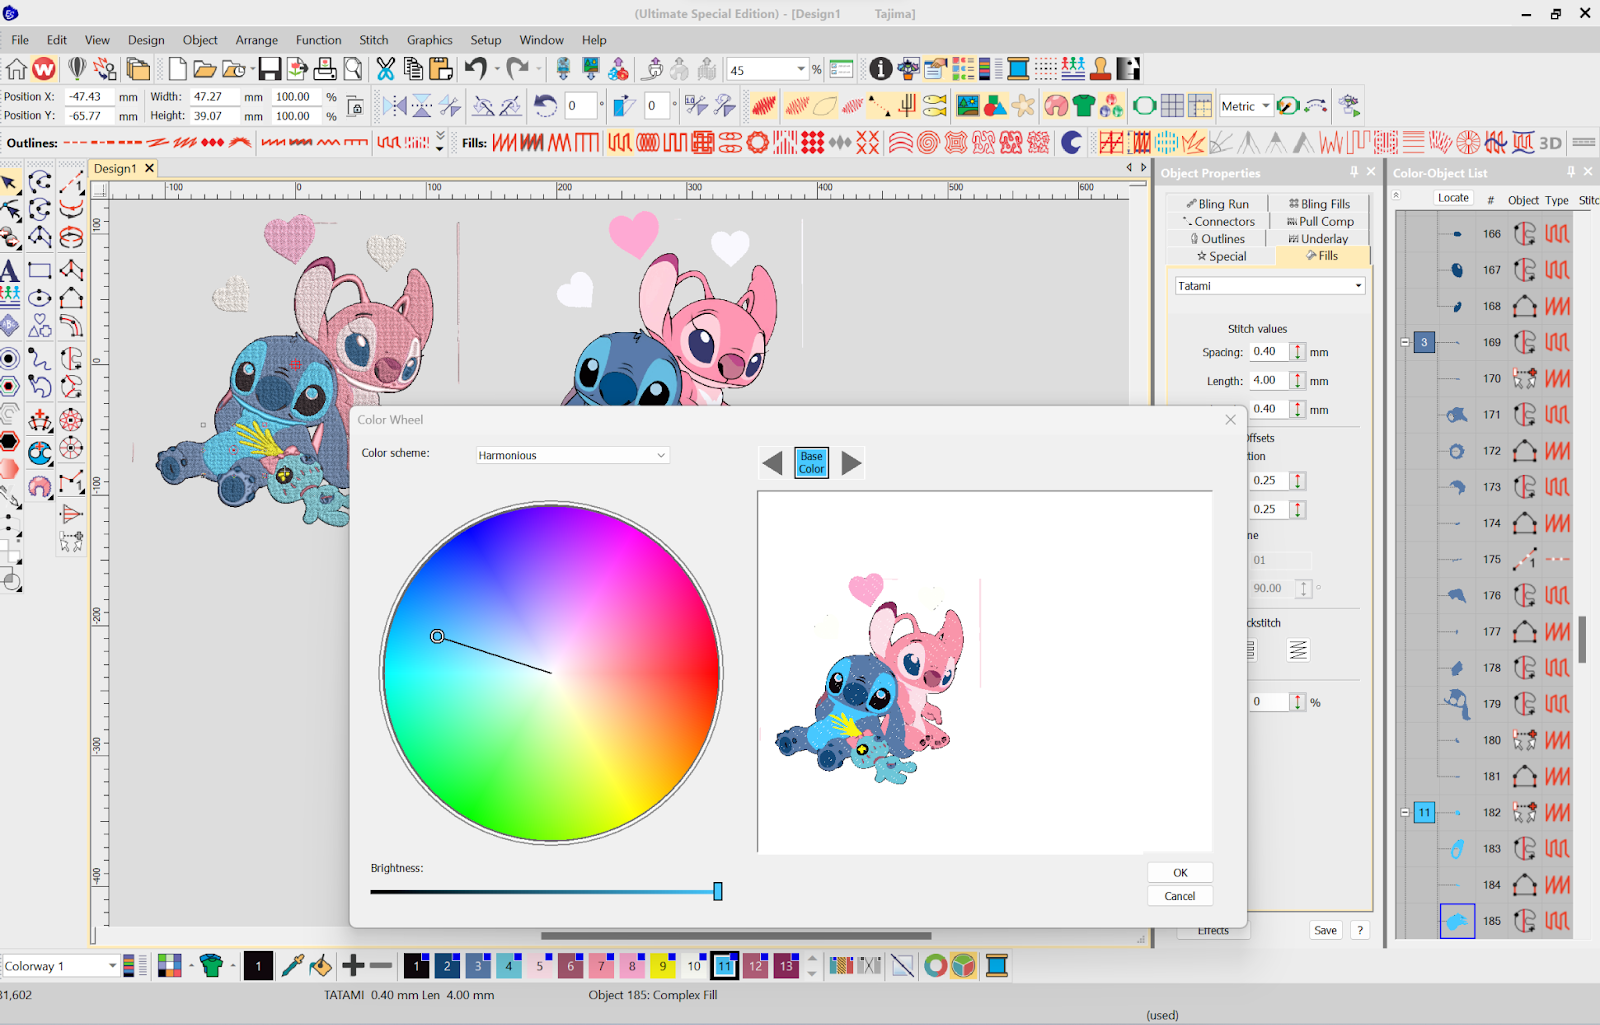Click Save in Object Properties panel

1325,930
